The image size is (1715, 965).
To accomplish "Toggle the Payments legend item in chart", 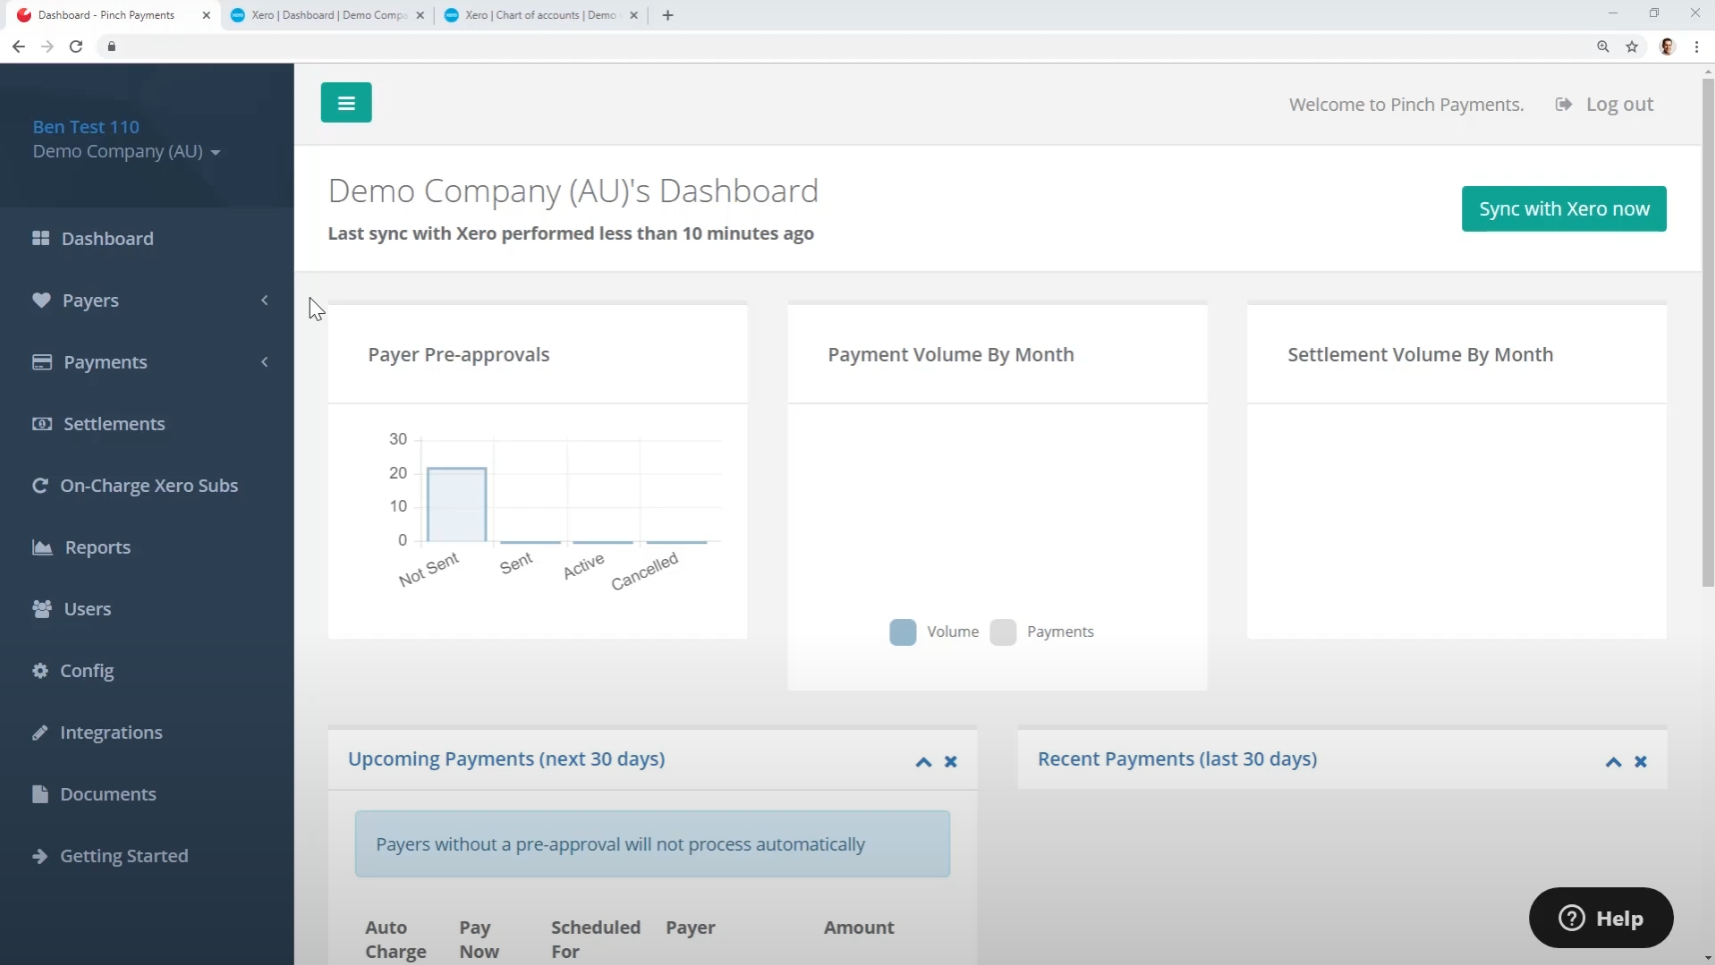I will [x=1042, y=632].
